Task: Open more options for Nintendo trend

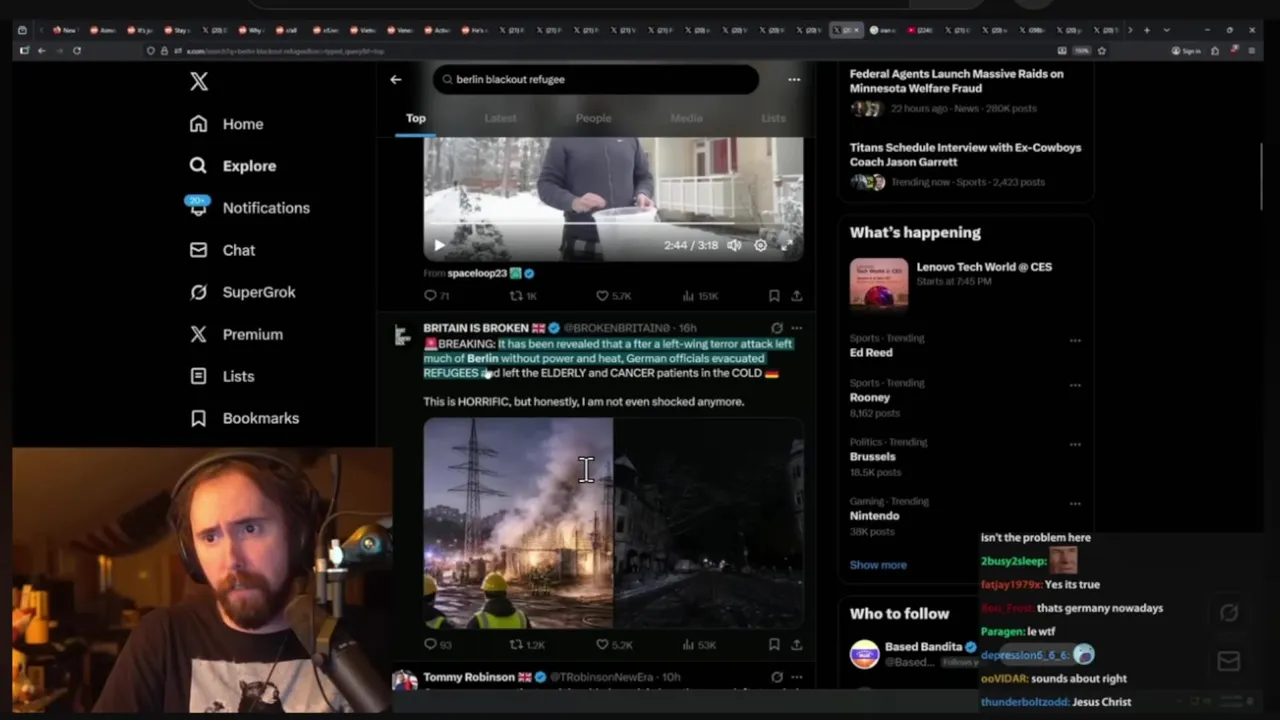Action: pyautogui.click(x=1075, y=503)
